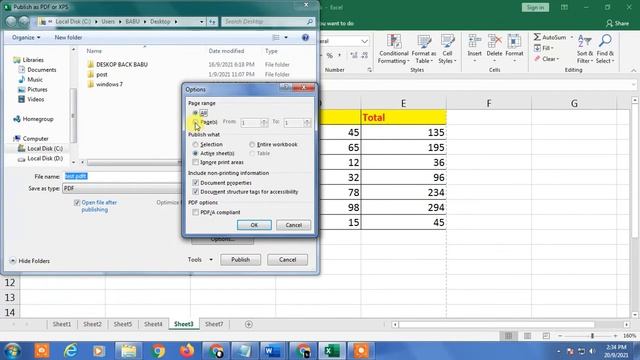Viewport: 640px width, 360px height.
Task: Switch to Sheet1 tab
Action: point(62,324)
